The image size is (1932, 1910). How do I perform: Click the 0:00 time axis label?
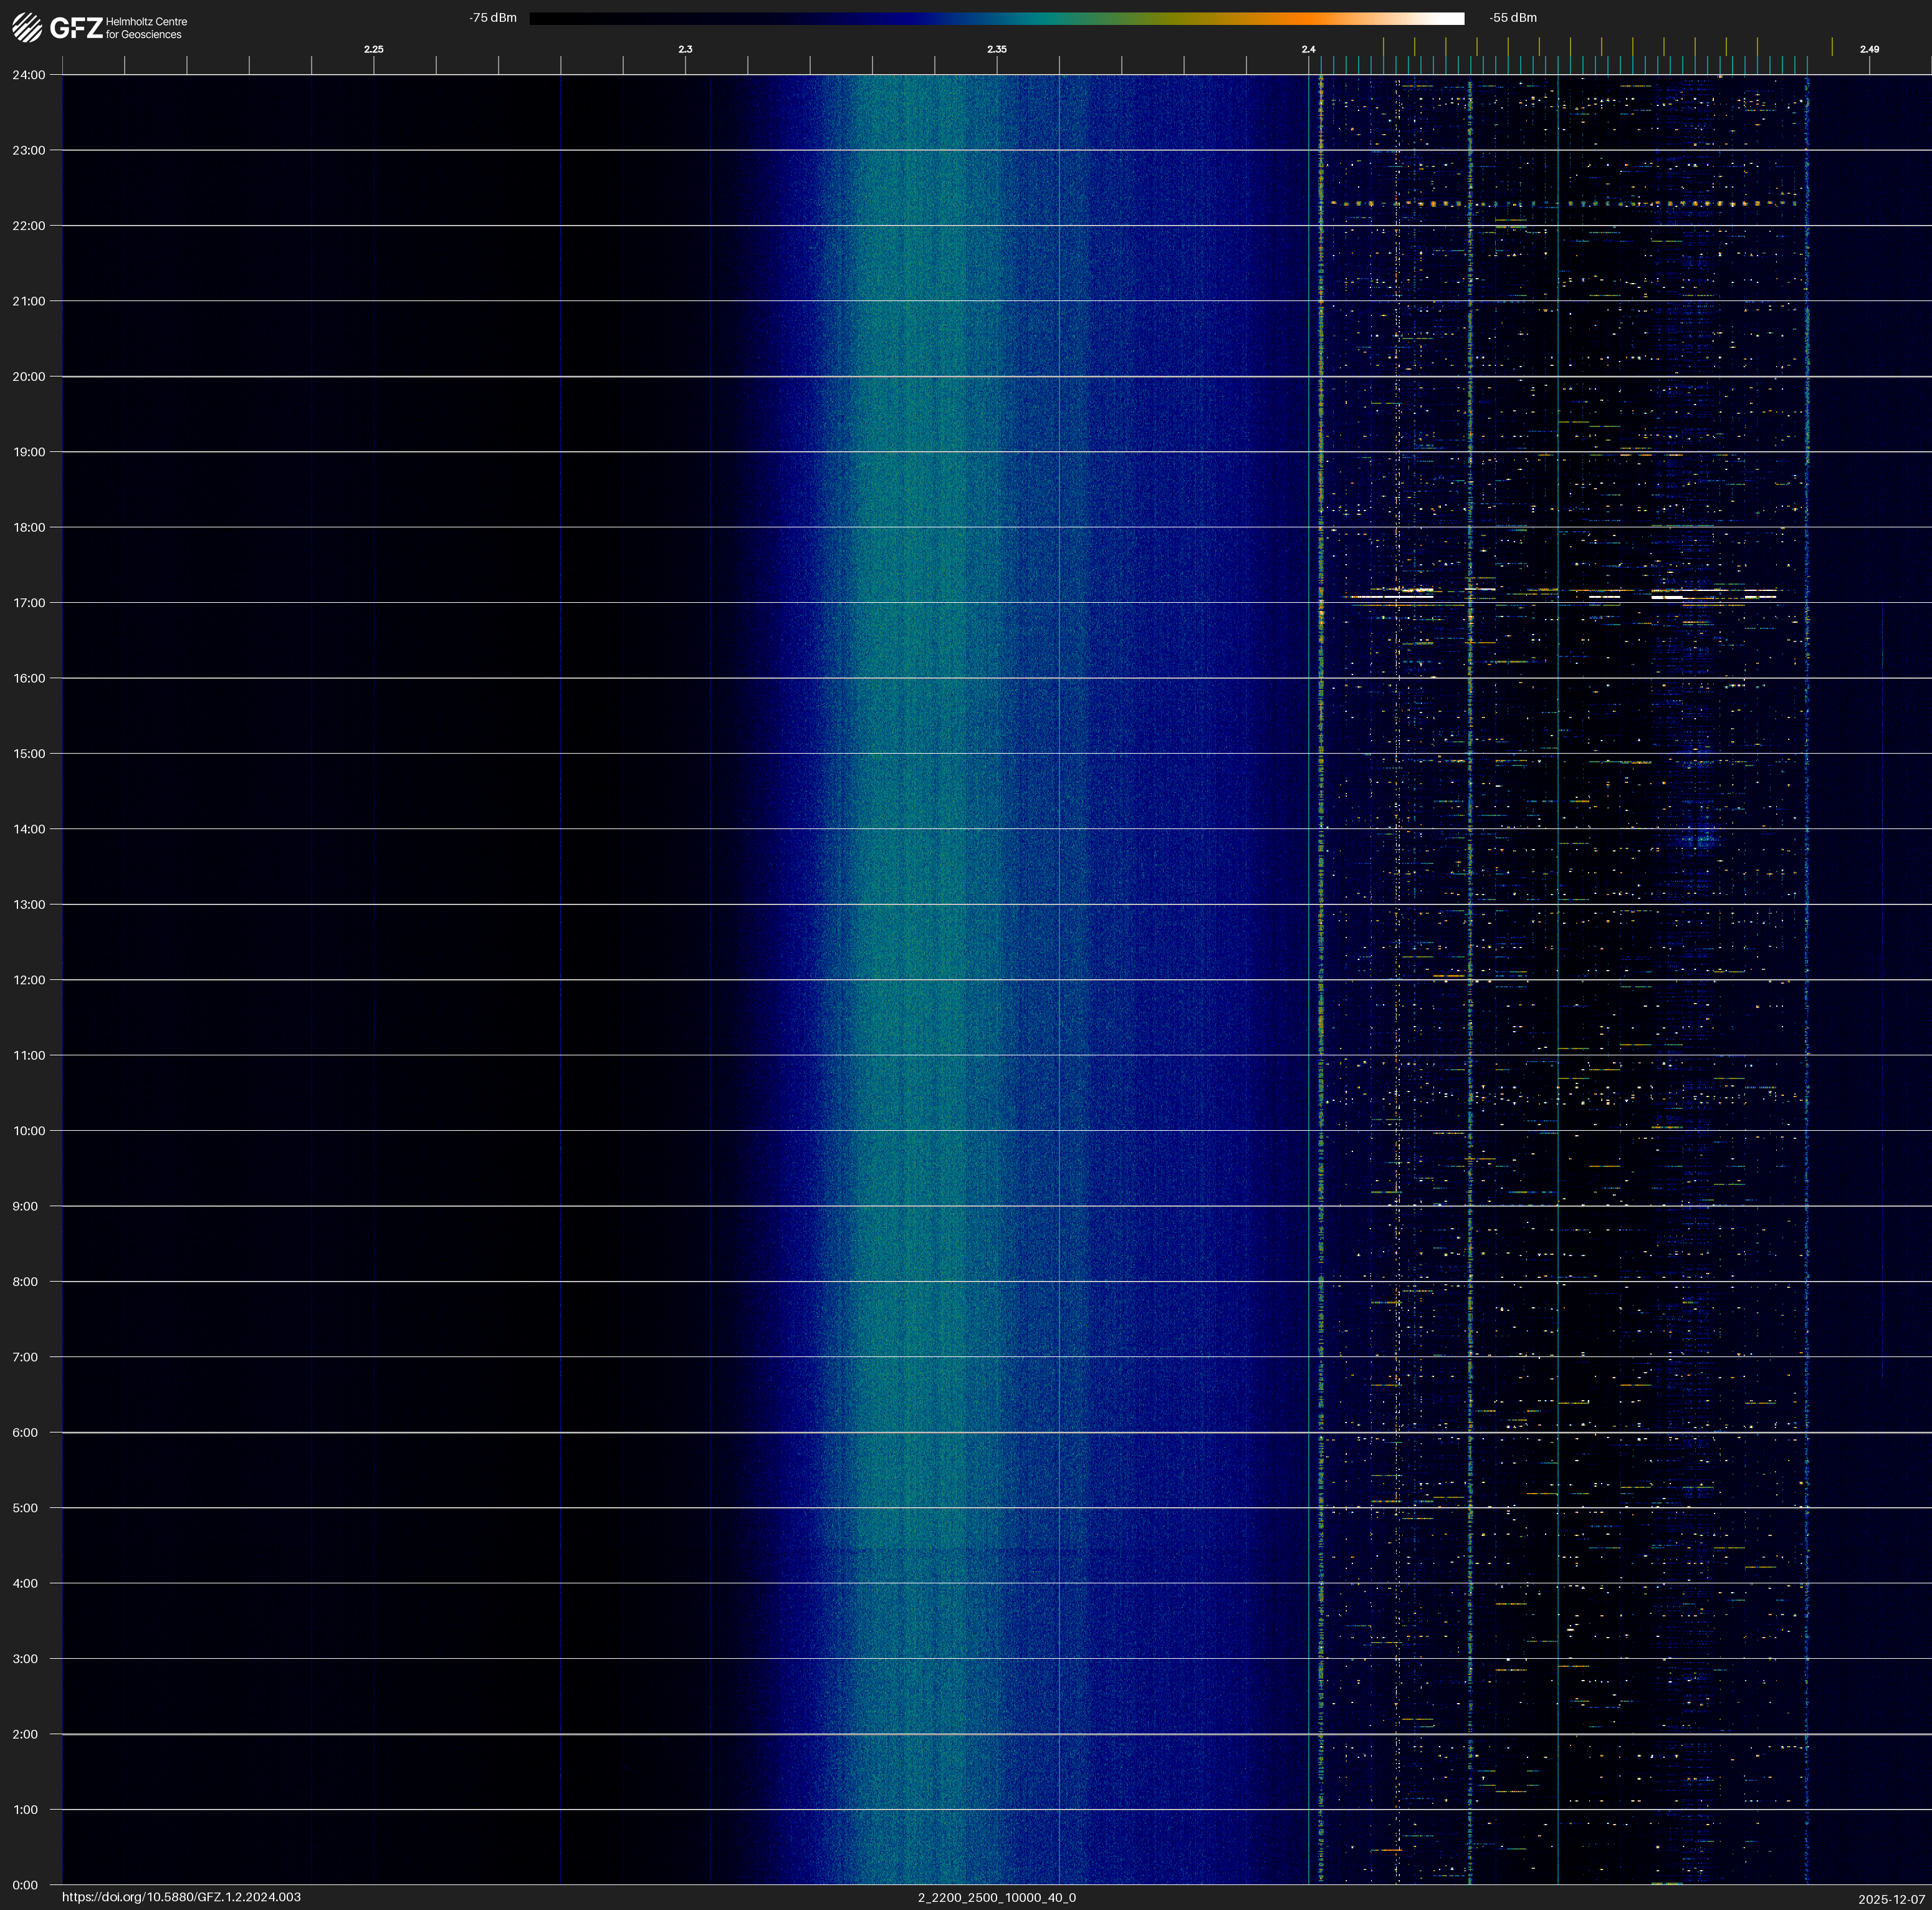coord(25,1885)
